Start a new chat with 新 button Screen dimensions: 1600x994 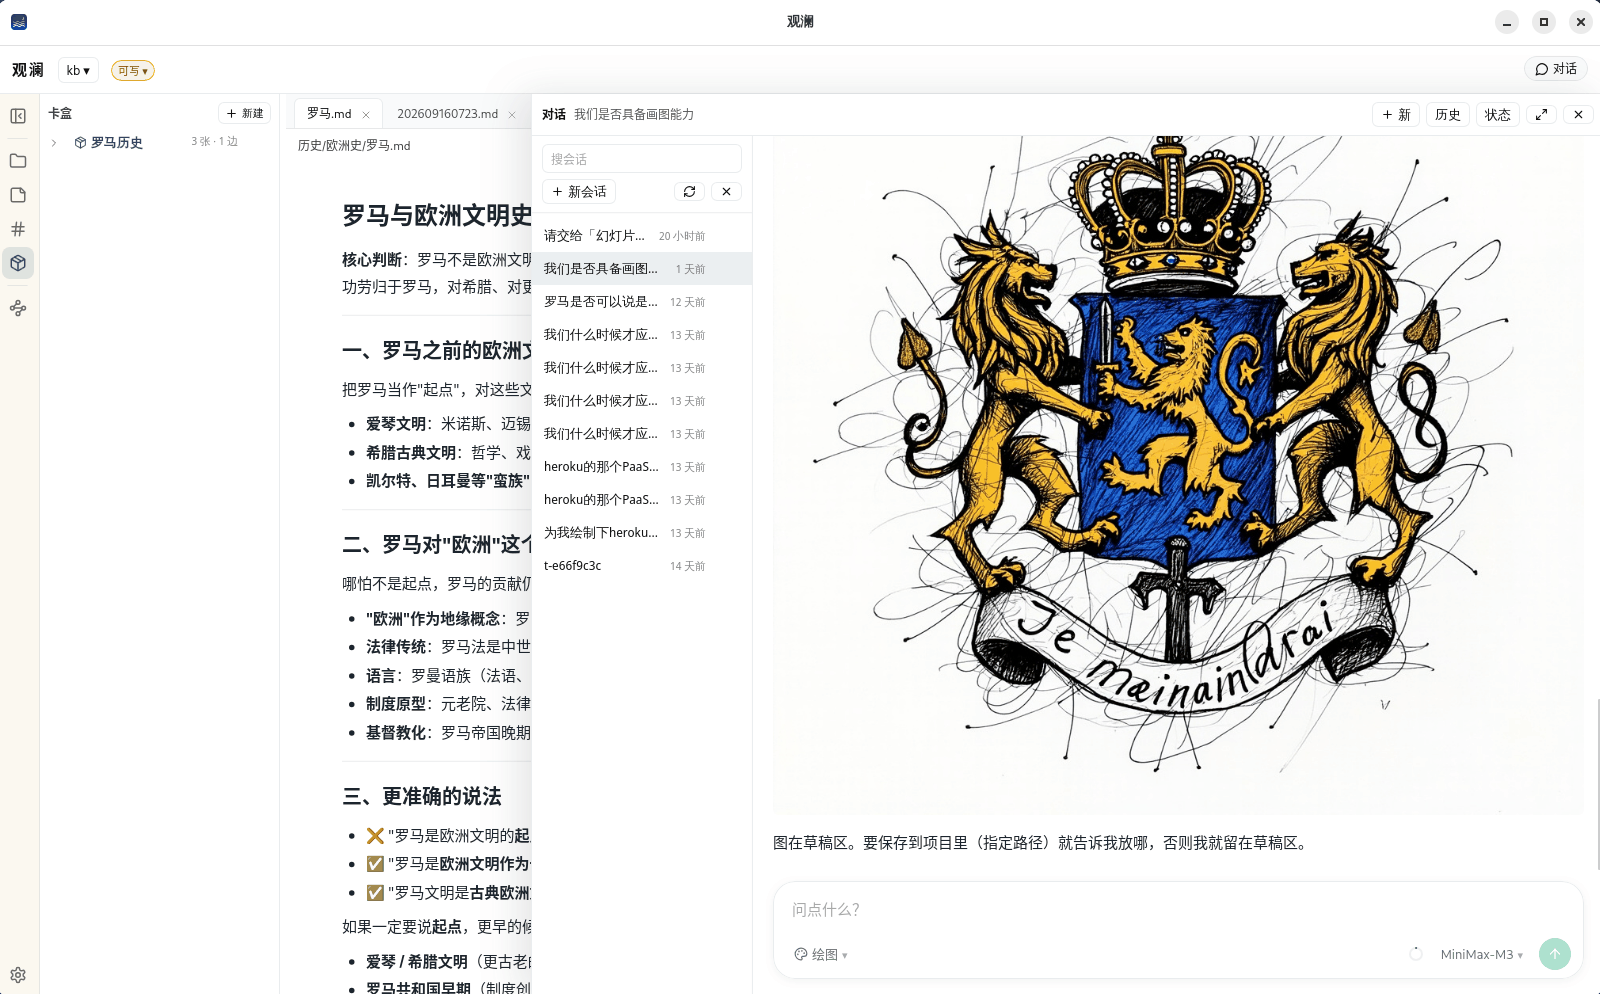1396,114
